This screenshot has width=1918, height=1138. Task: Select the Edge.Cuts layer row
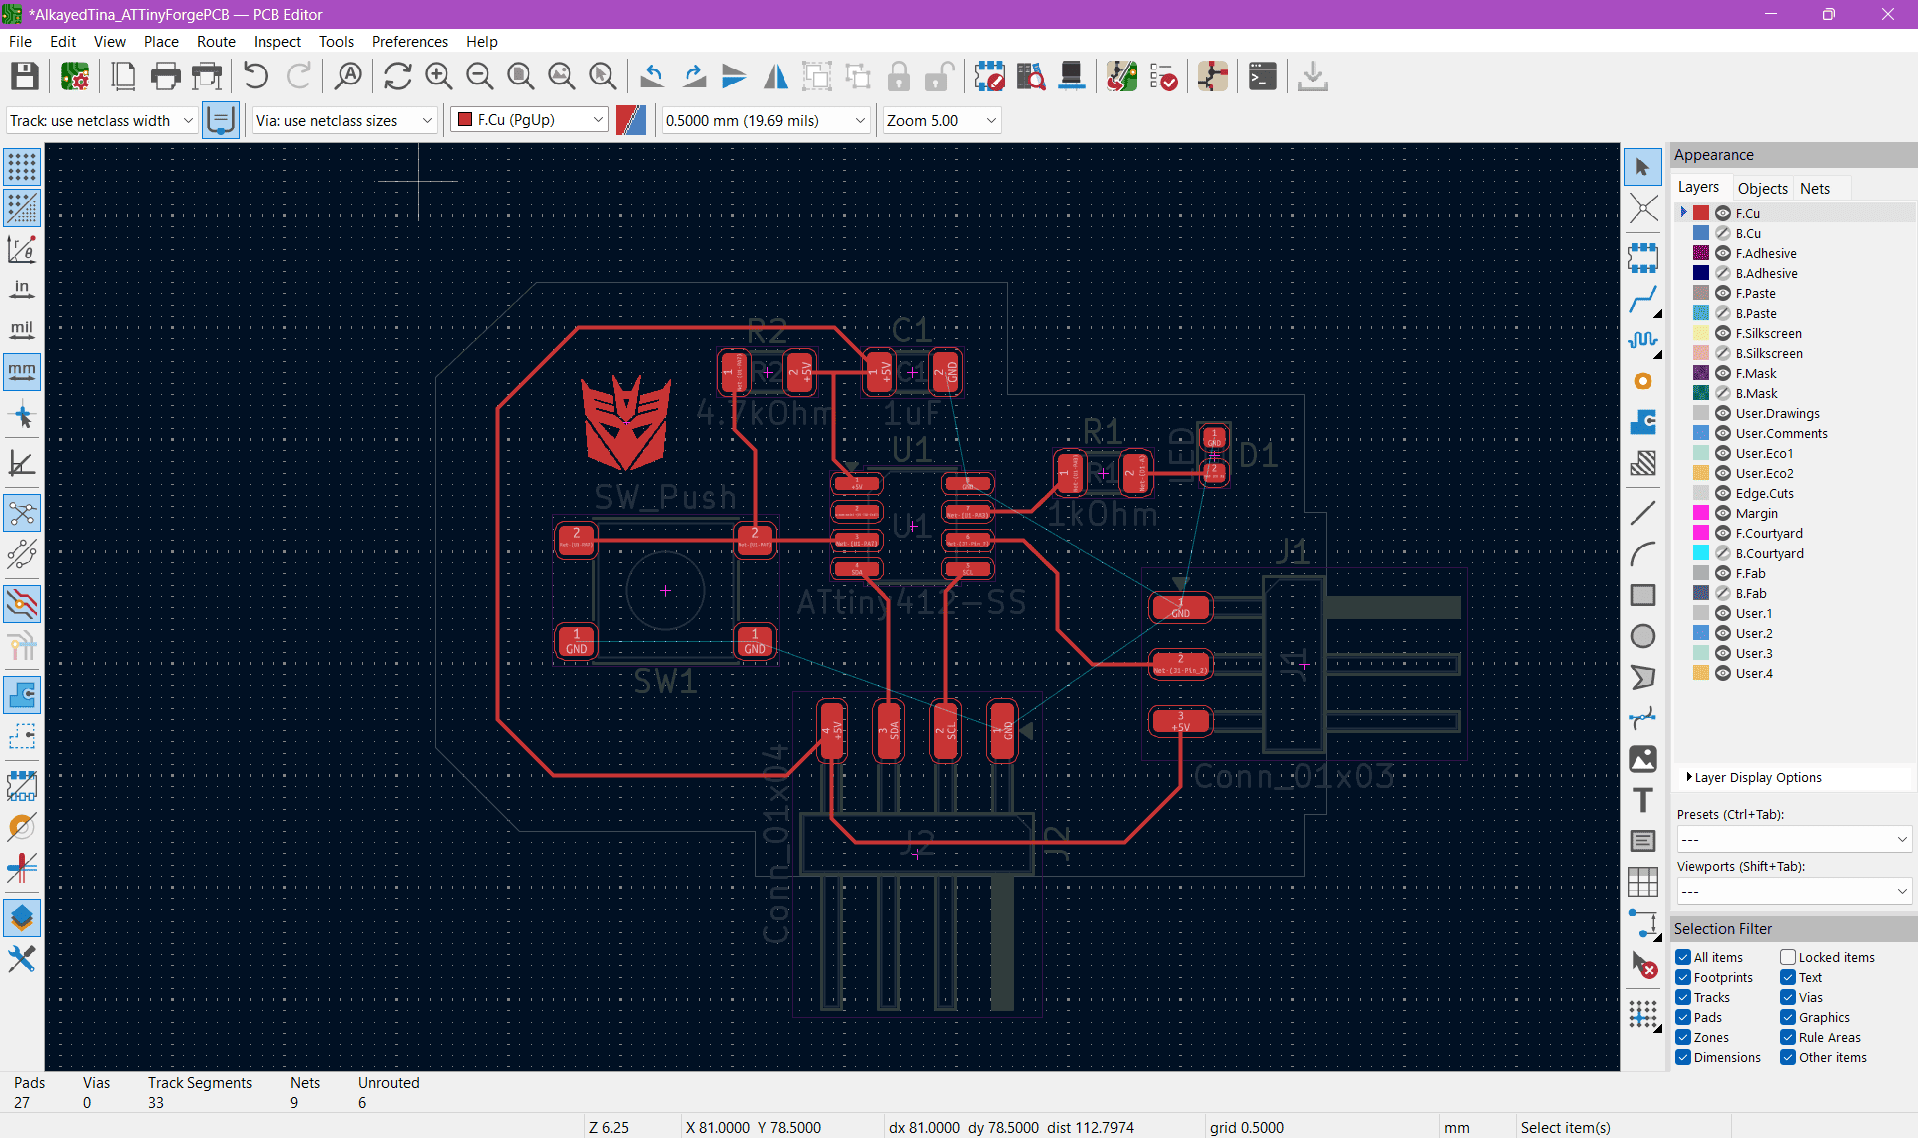[1766, 493]
